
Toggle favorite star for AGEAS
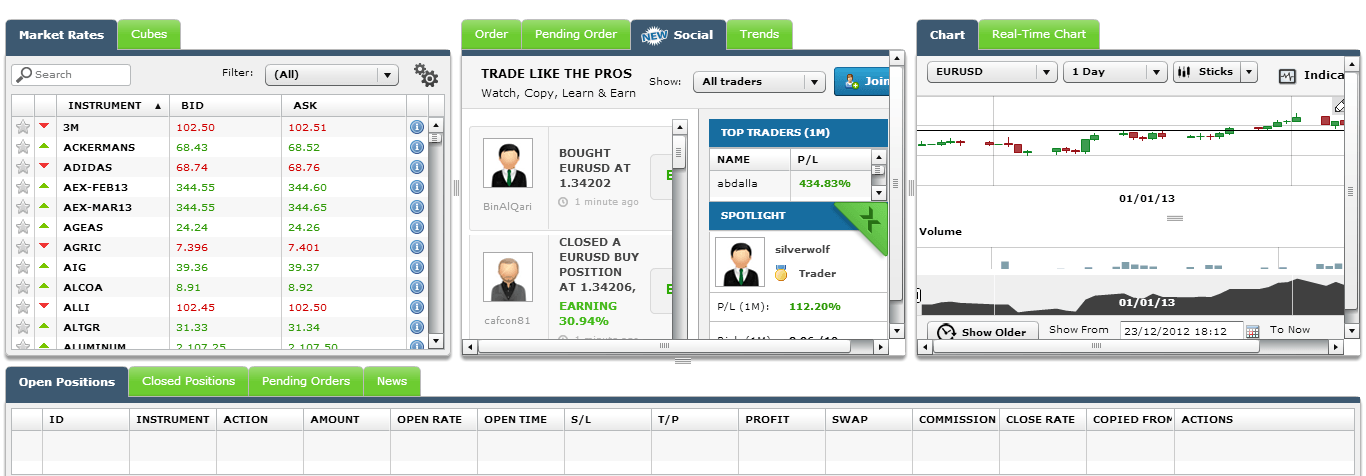point(23,227)
